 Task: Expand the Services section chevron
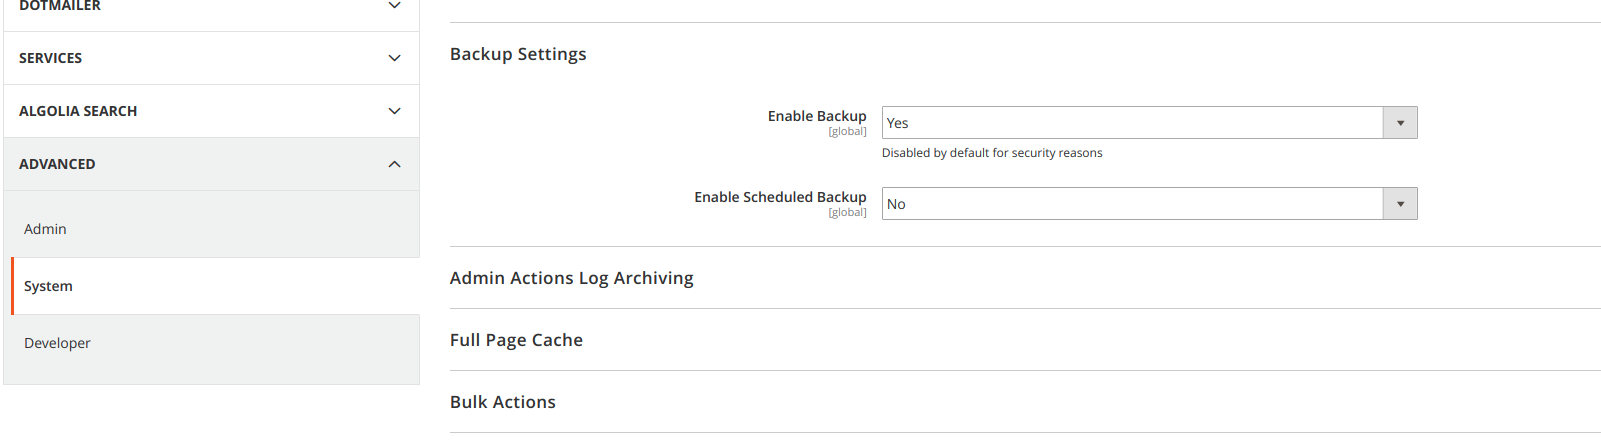[395, 58]
